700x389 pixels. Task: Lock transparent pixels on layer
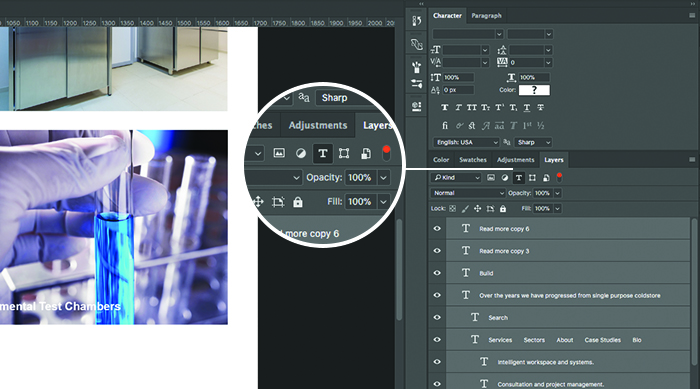tap(452, 209)
